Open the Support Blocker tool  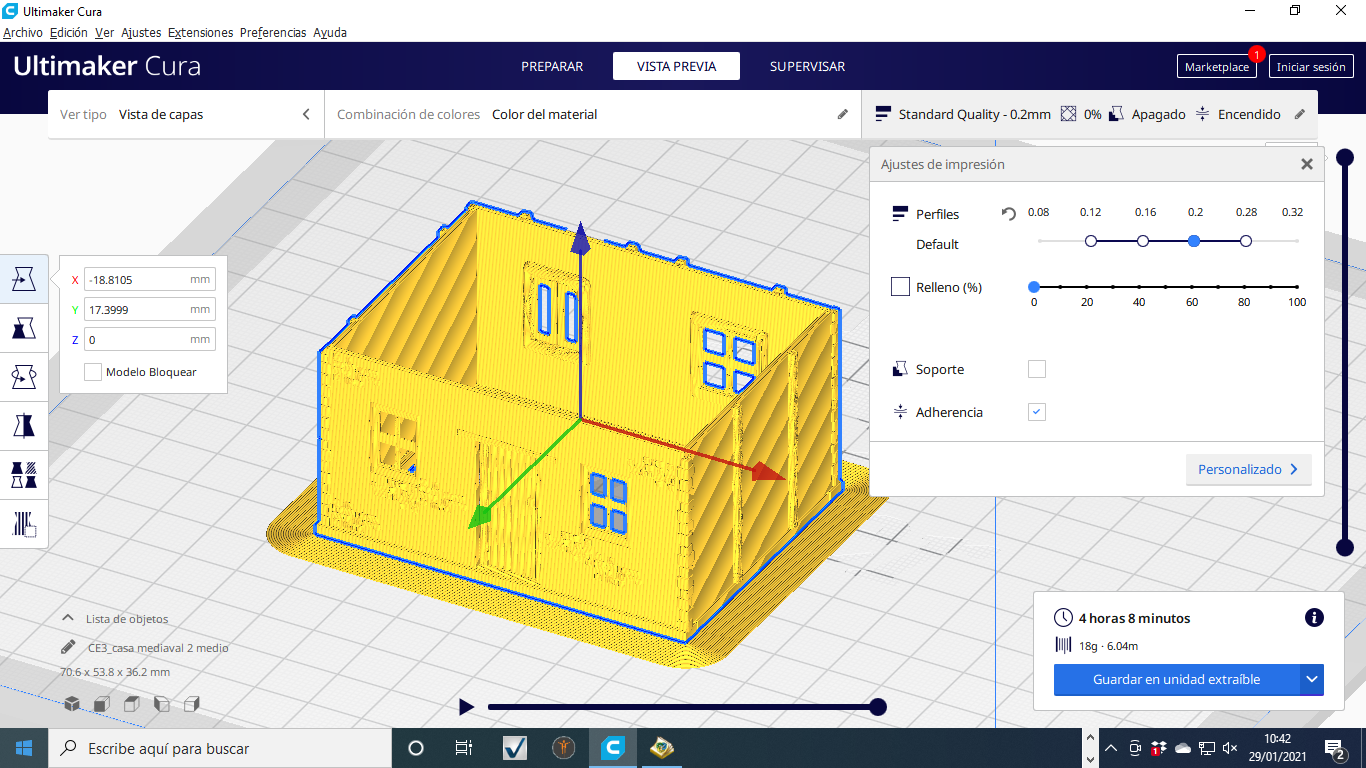click(23, 523)
